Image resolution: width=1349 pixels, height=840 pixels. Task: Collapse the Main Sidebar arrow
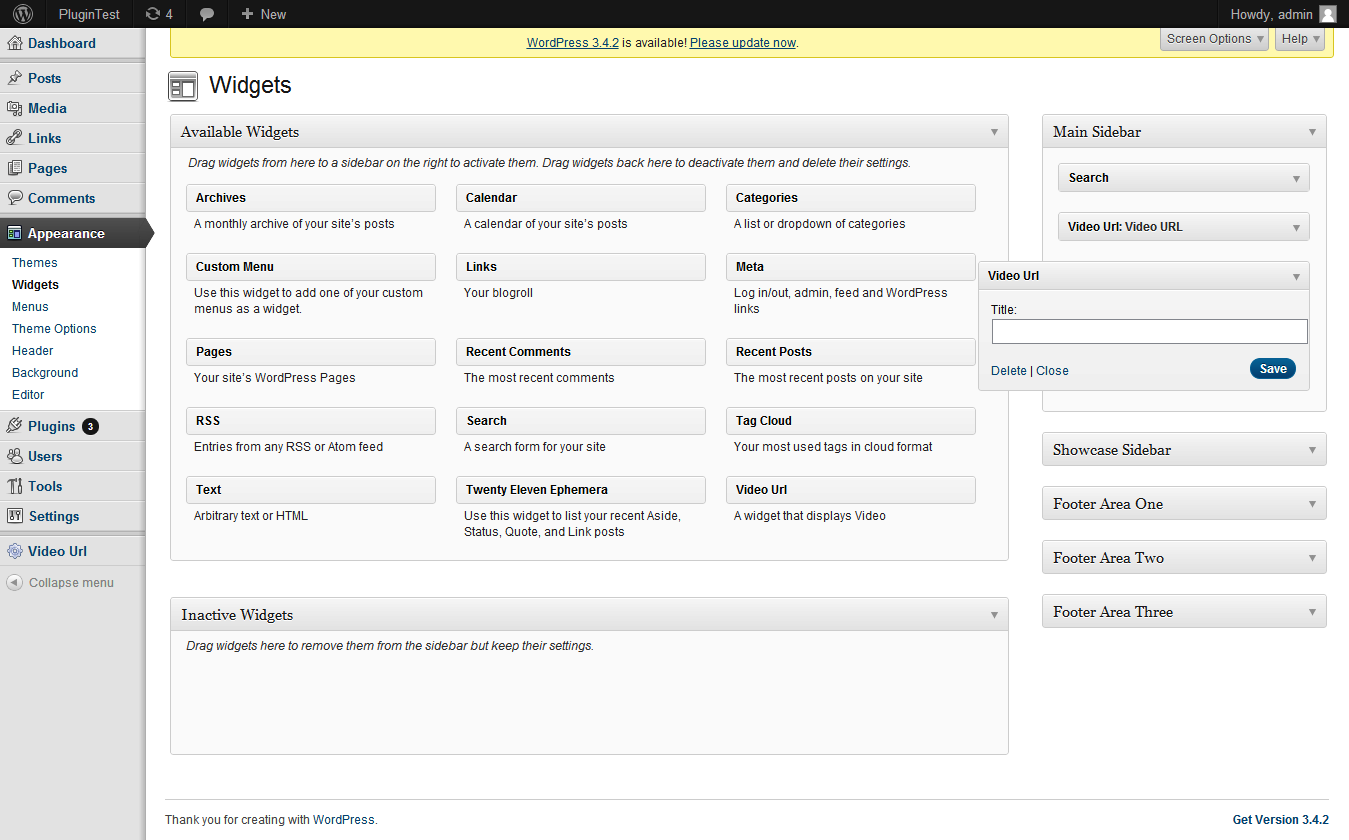pyautogui.click(x=1312, y=132)
